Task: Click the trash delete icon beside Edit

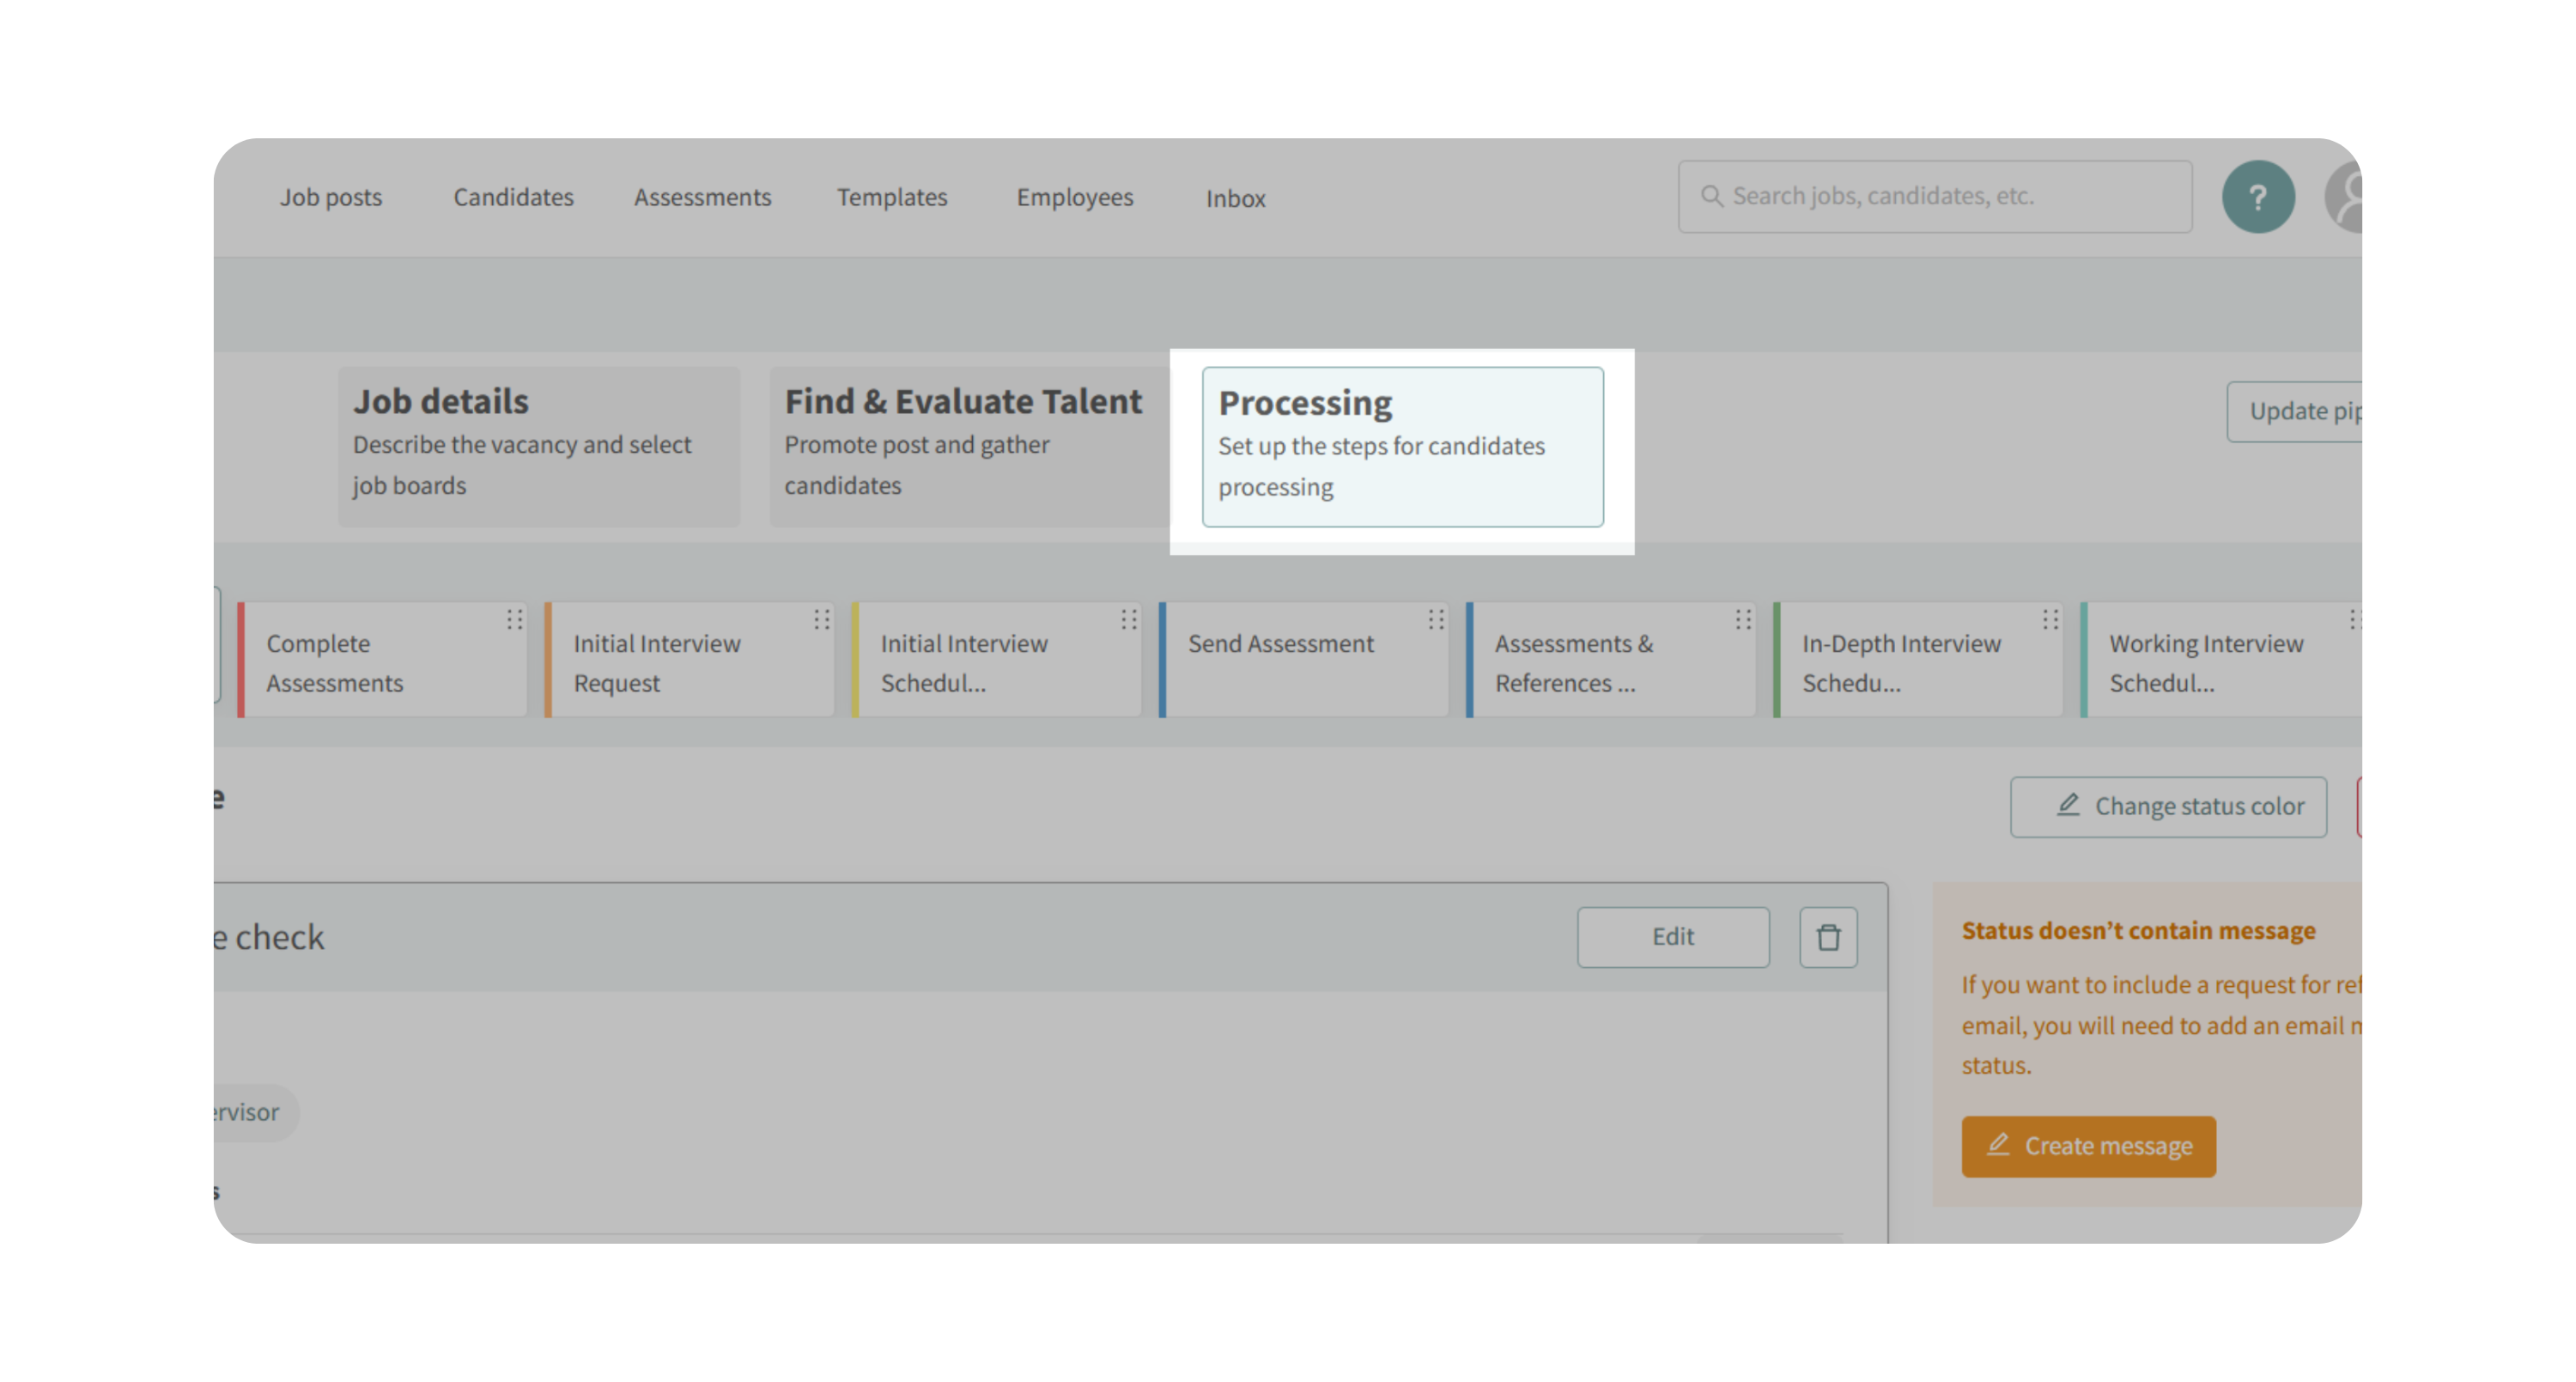Action: click(x=1828, y=937)
